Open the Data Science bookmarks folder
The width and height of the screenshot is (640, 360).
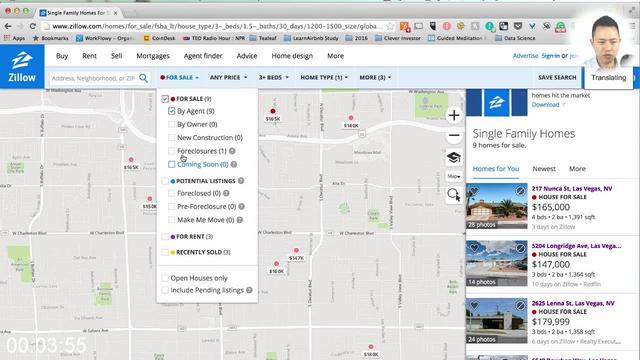tap(515, 38)
